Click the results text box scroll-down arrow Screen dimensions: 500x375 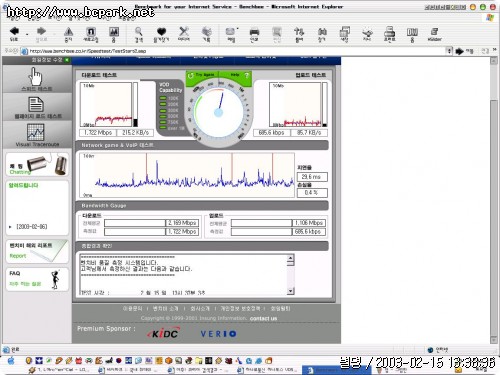click(x=291, y=291)
